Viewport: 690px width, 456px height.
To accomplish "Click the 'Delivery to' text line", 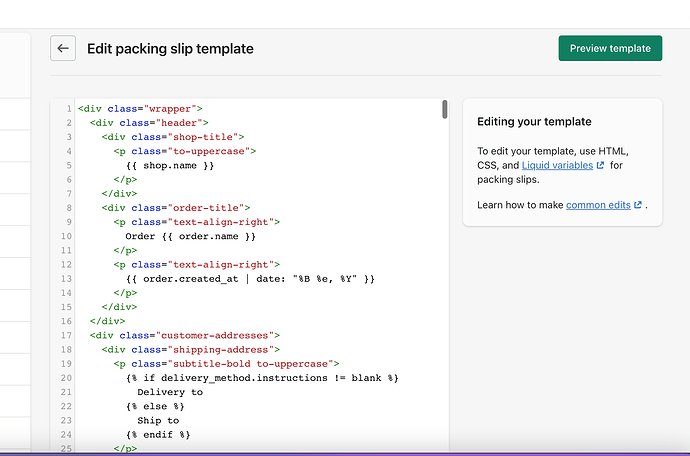I will pyautogui.click(x=170, y=392).
